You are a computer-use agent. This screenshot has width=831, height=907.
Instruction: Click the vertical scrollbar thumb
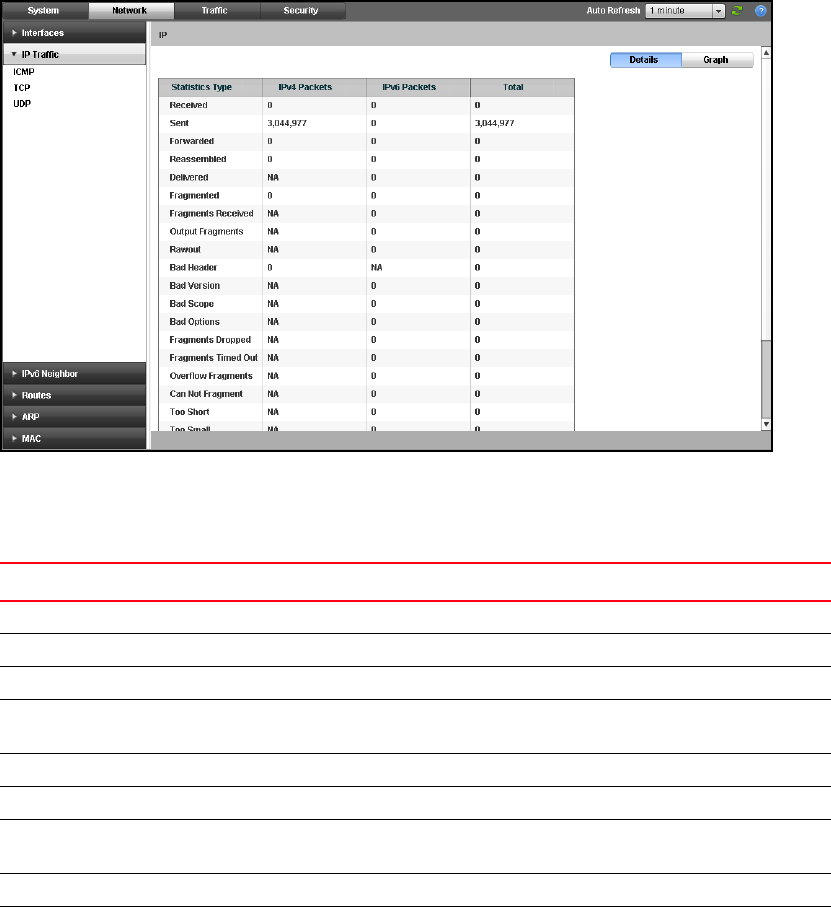click(x=766, y=379)
